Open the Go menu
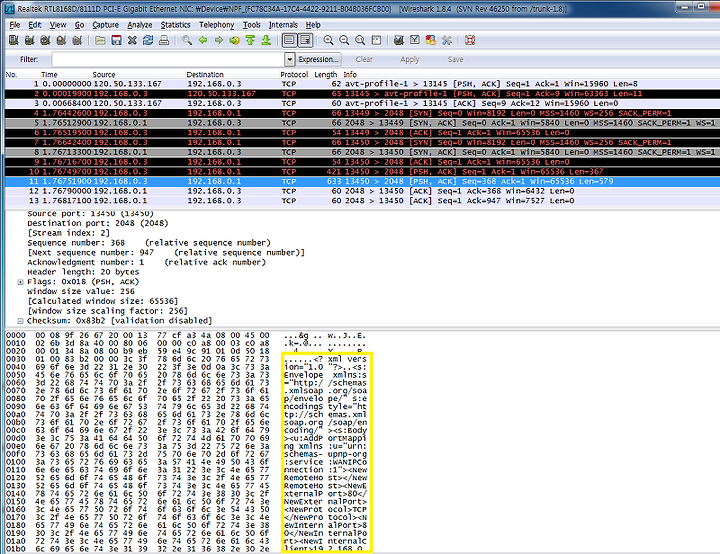The height and width of the screenshot is (554, 720). (79, 25)
